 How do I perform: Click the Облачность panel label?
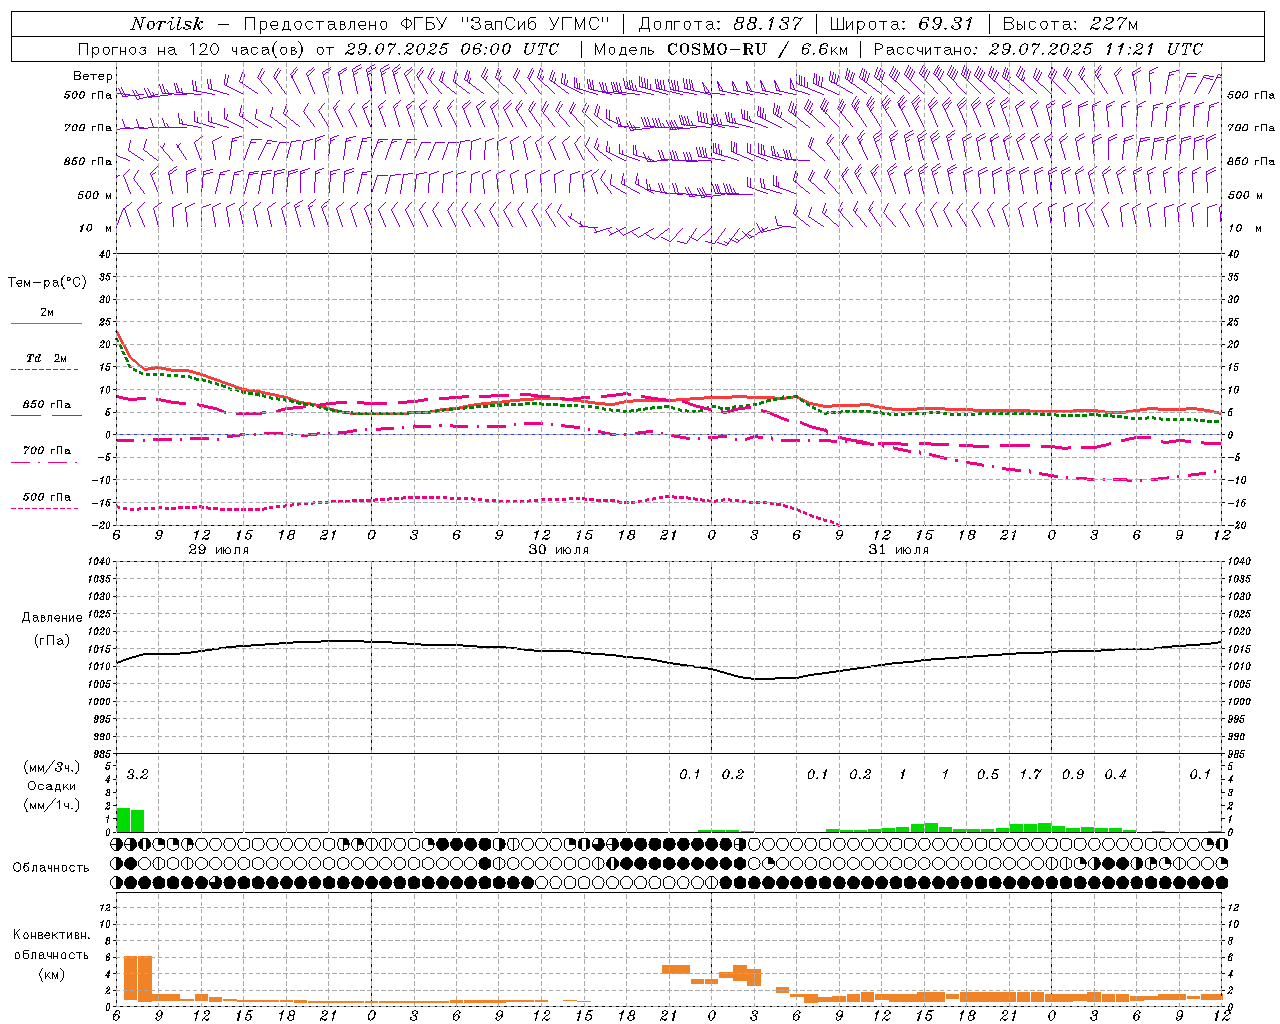(x=51, y=868)
